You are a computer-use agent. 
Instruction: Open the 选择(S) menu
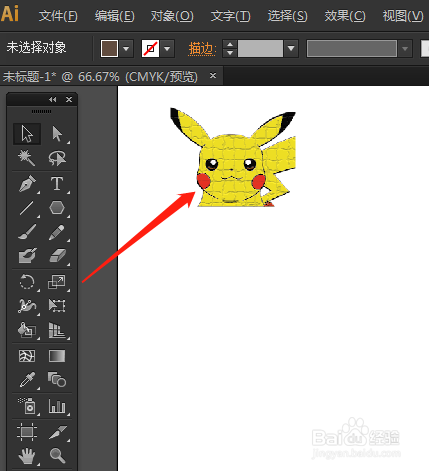pos(287,16)
